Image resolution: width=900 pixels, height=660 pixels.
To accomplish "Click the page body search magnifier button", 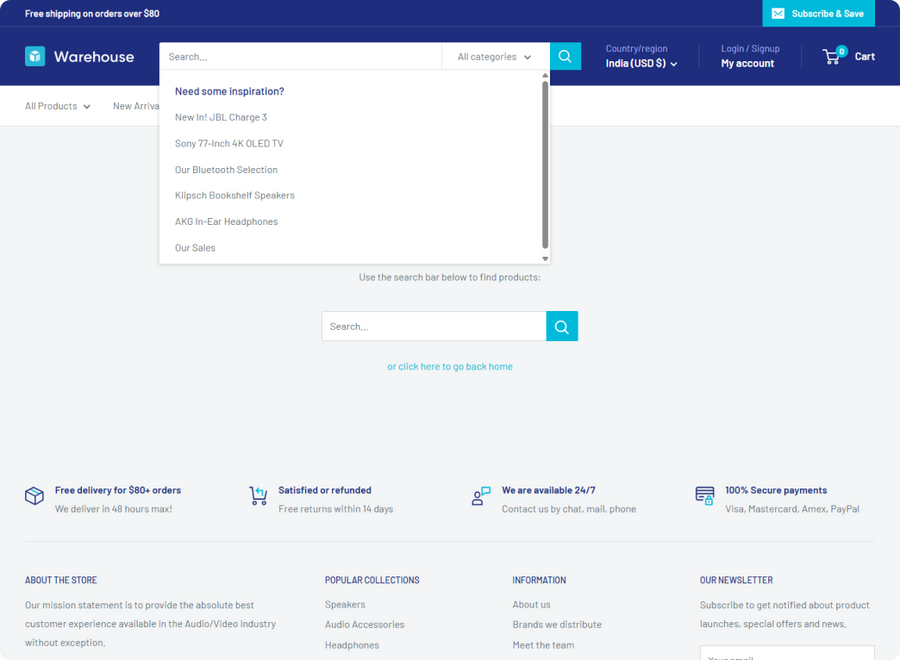I will pyautogui.click(x=562, y=327).
